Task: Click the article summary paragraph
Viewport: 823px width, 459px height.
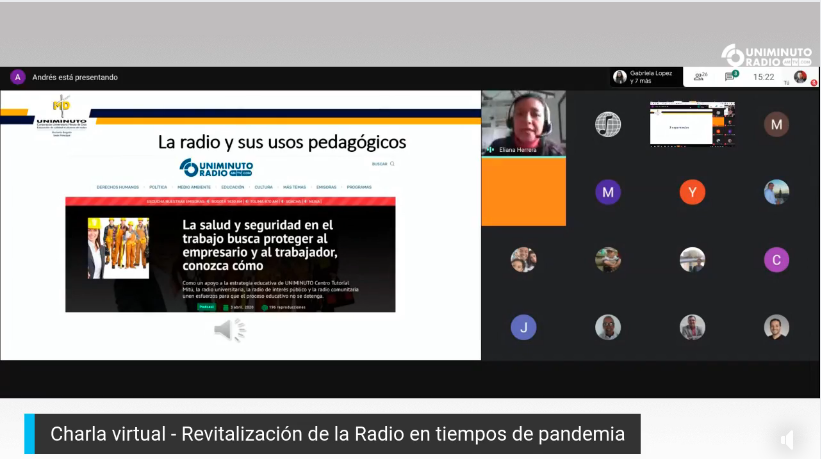Action: tap(270, 289)
